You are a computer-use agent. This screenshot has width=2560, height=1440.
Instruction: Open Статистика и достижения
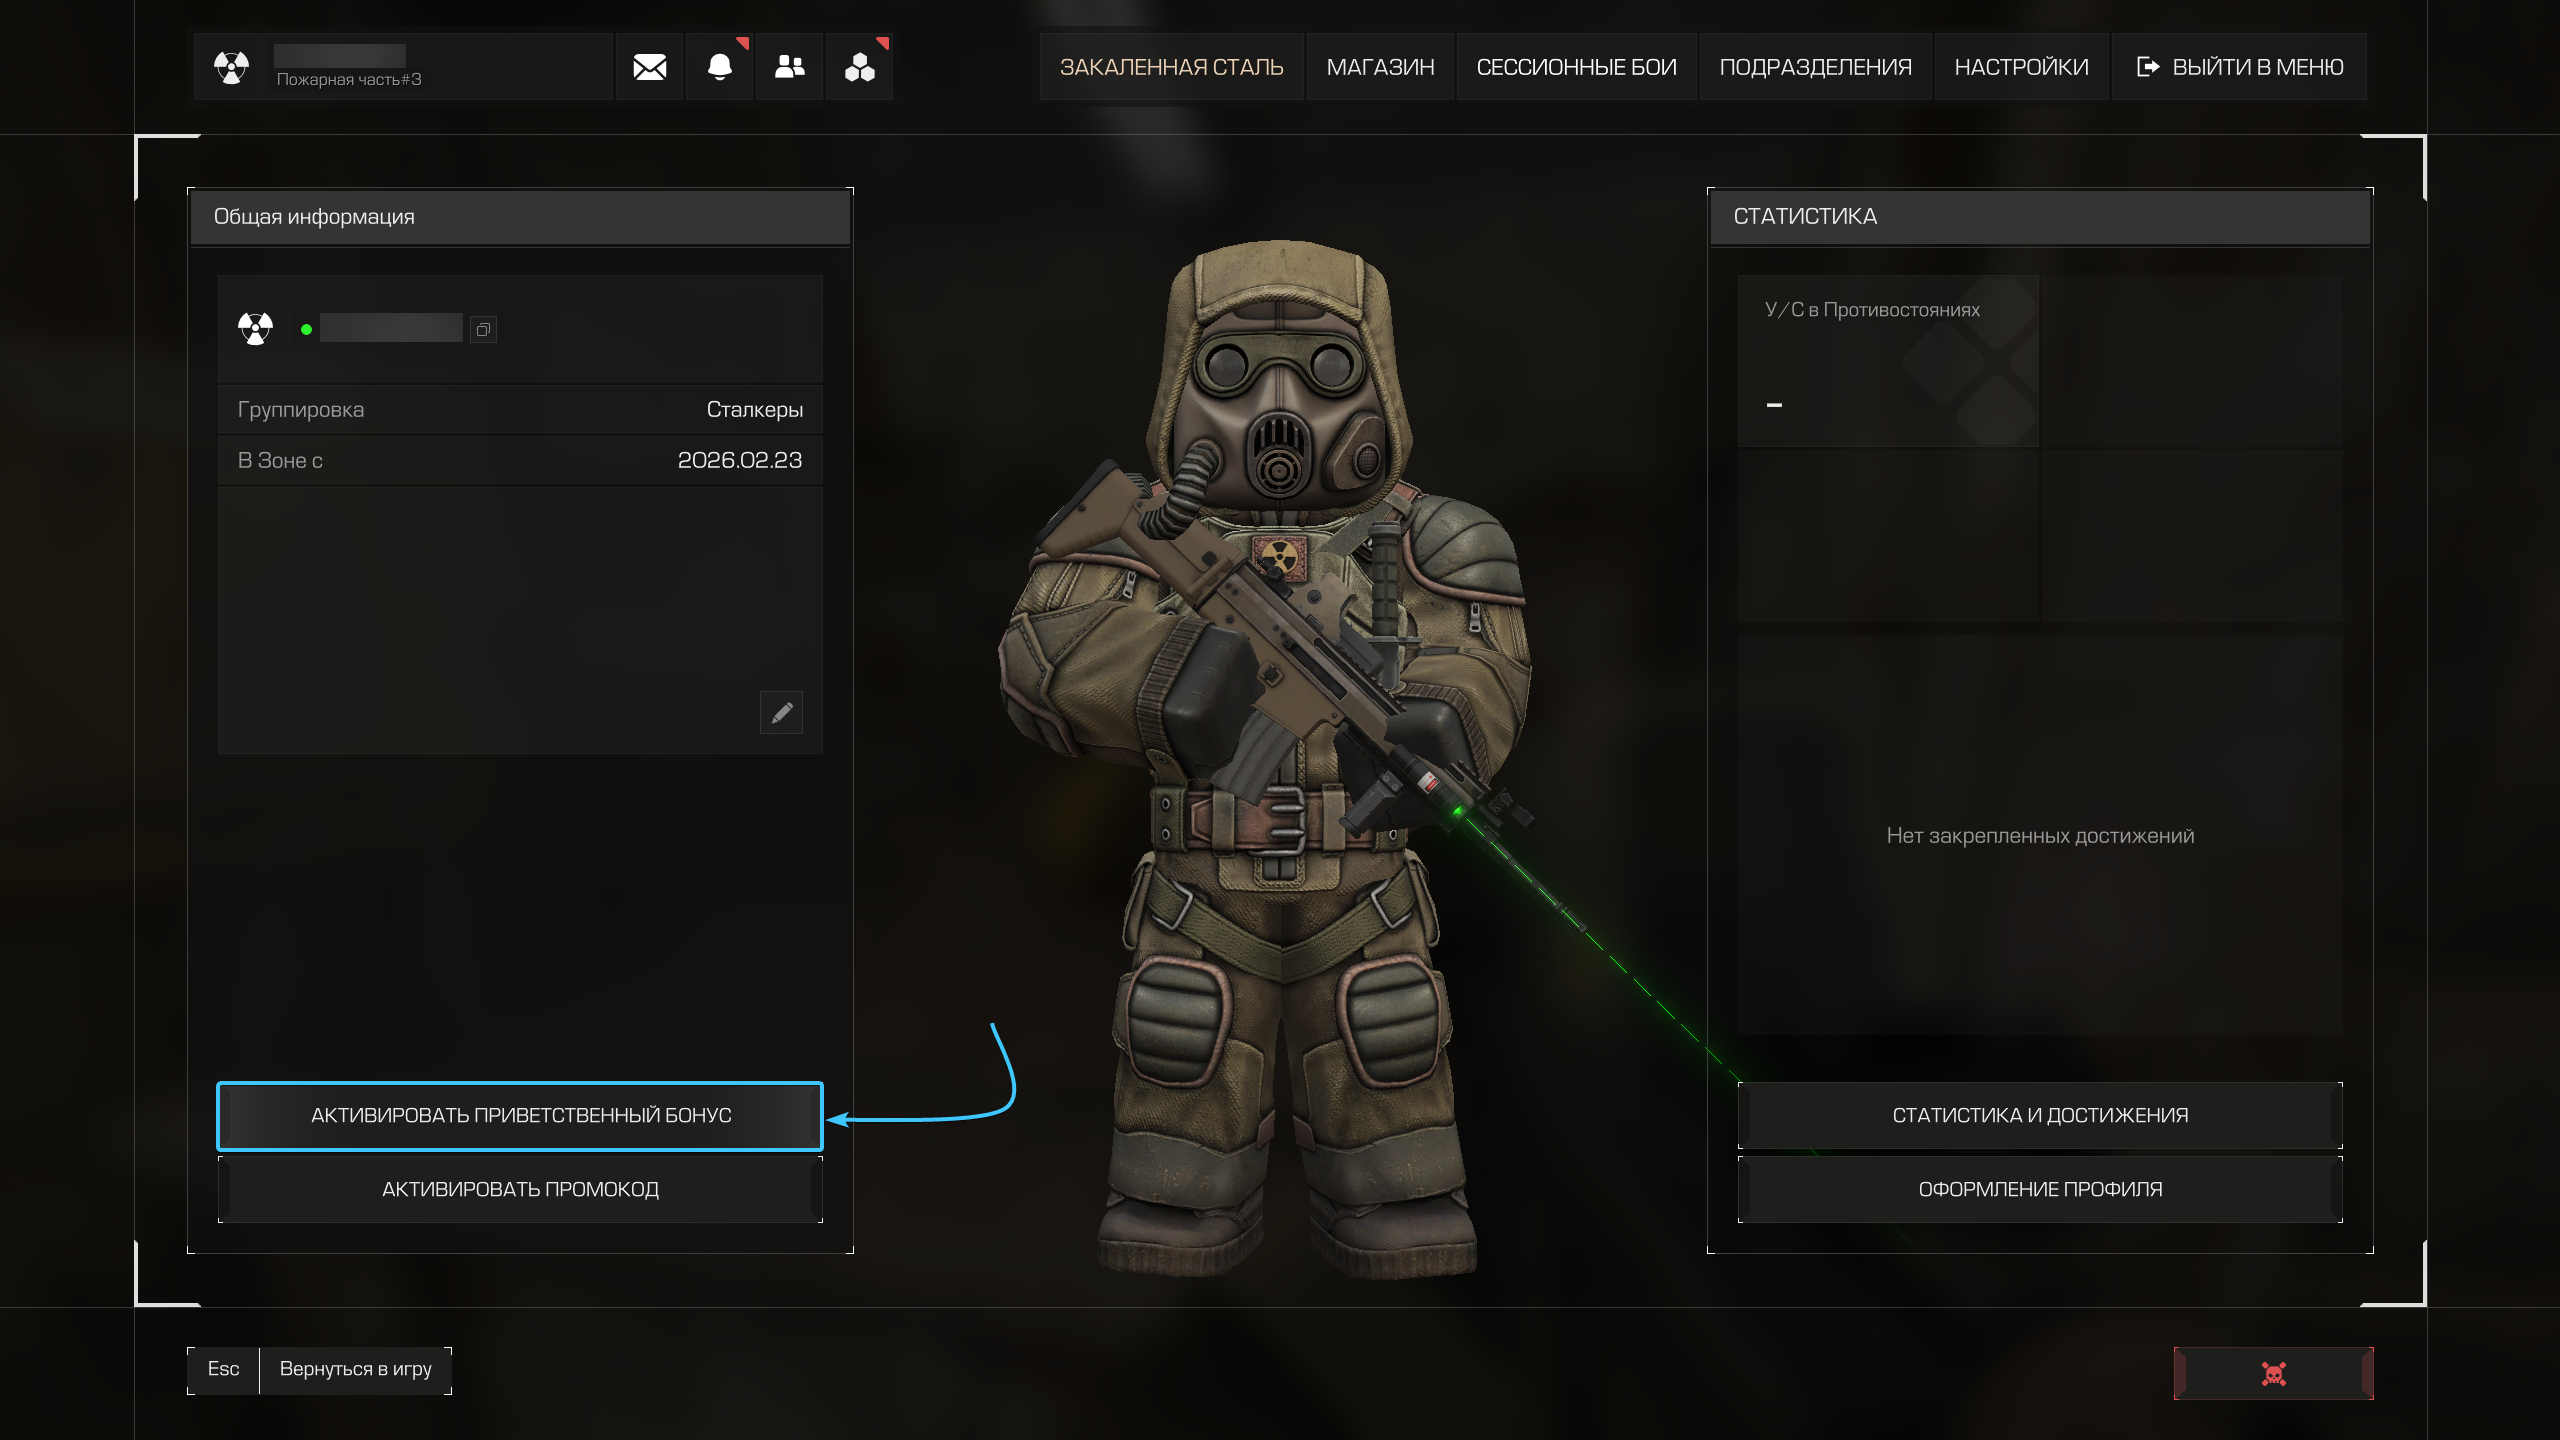pos(2040,1115)
